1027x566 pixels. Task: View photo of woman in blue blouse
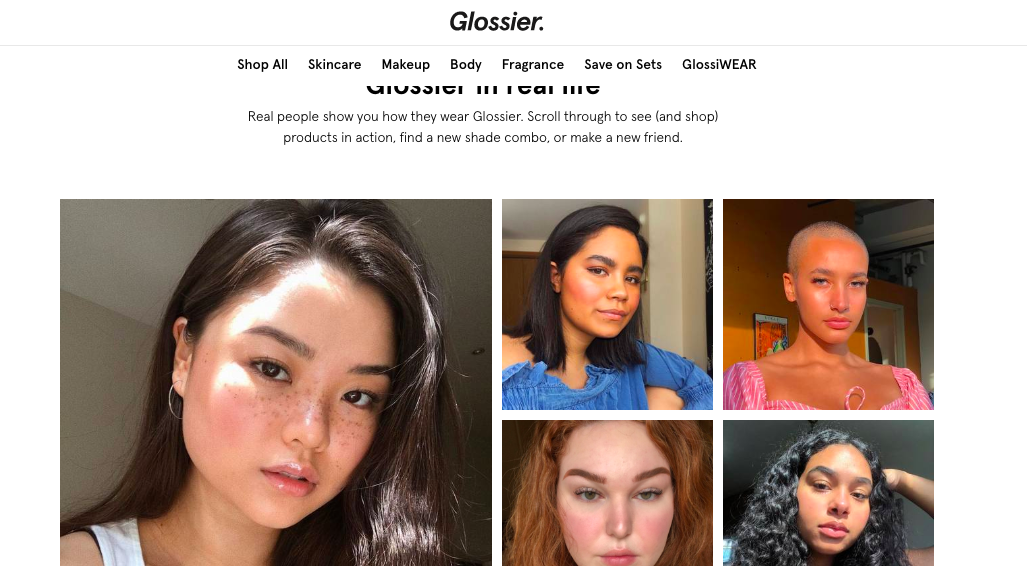coord(607,305)
